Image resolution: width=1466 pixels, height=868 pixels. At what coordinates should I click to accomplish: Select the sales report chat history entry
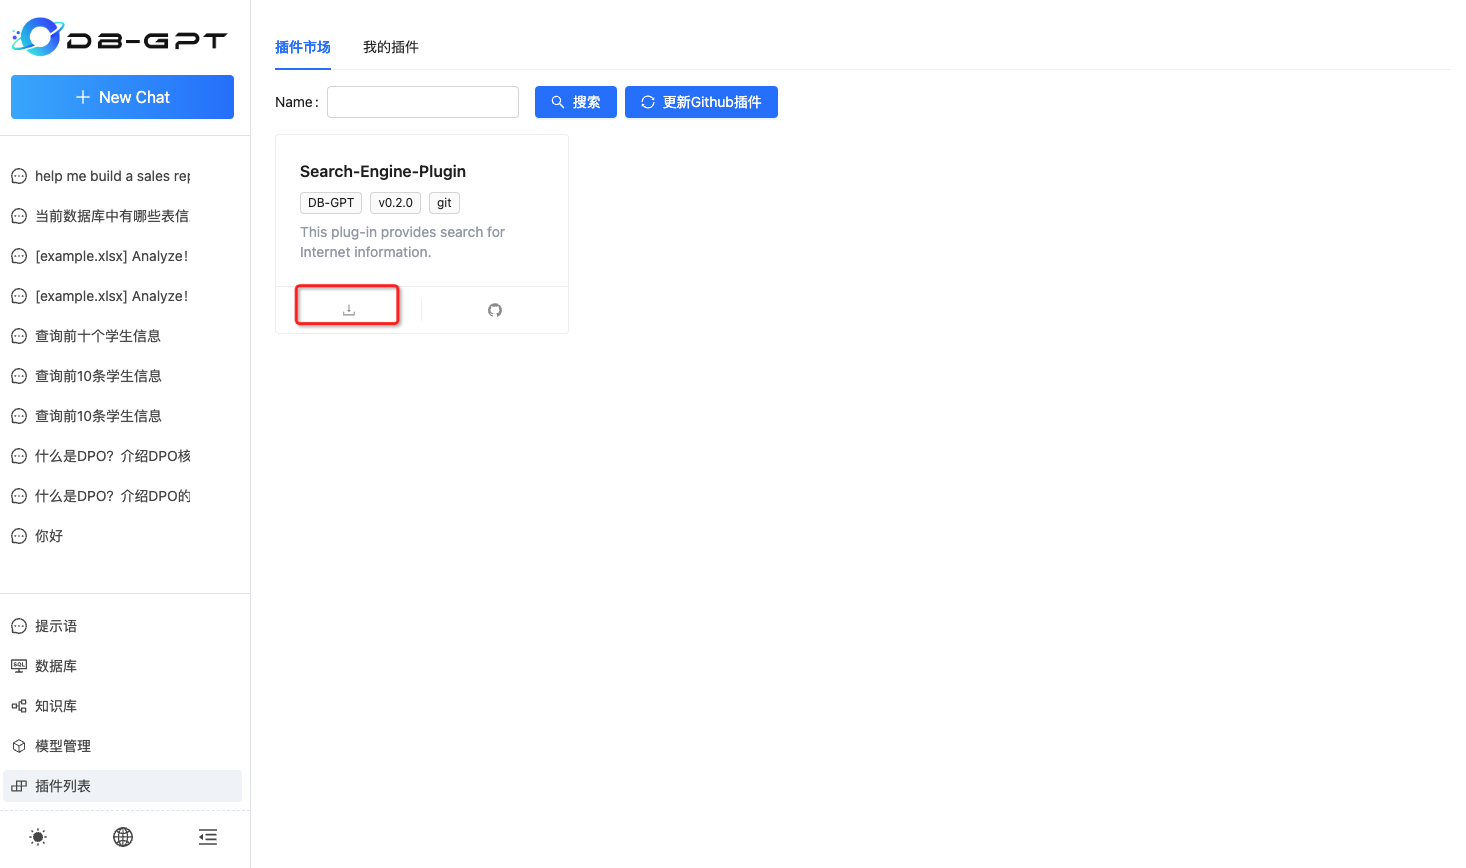tap(112, 176)
